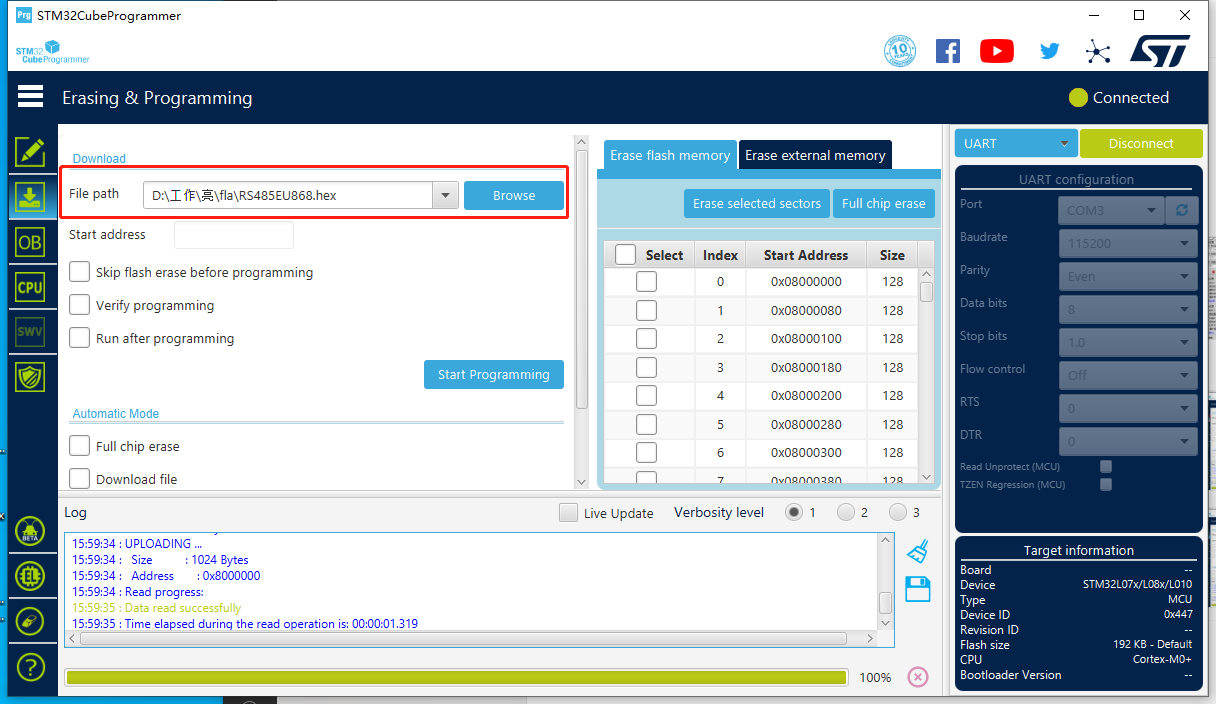1216x704 pixels.
Task: Open the Data bits dropdown
Action: tap(1128, 309)
